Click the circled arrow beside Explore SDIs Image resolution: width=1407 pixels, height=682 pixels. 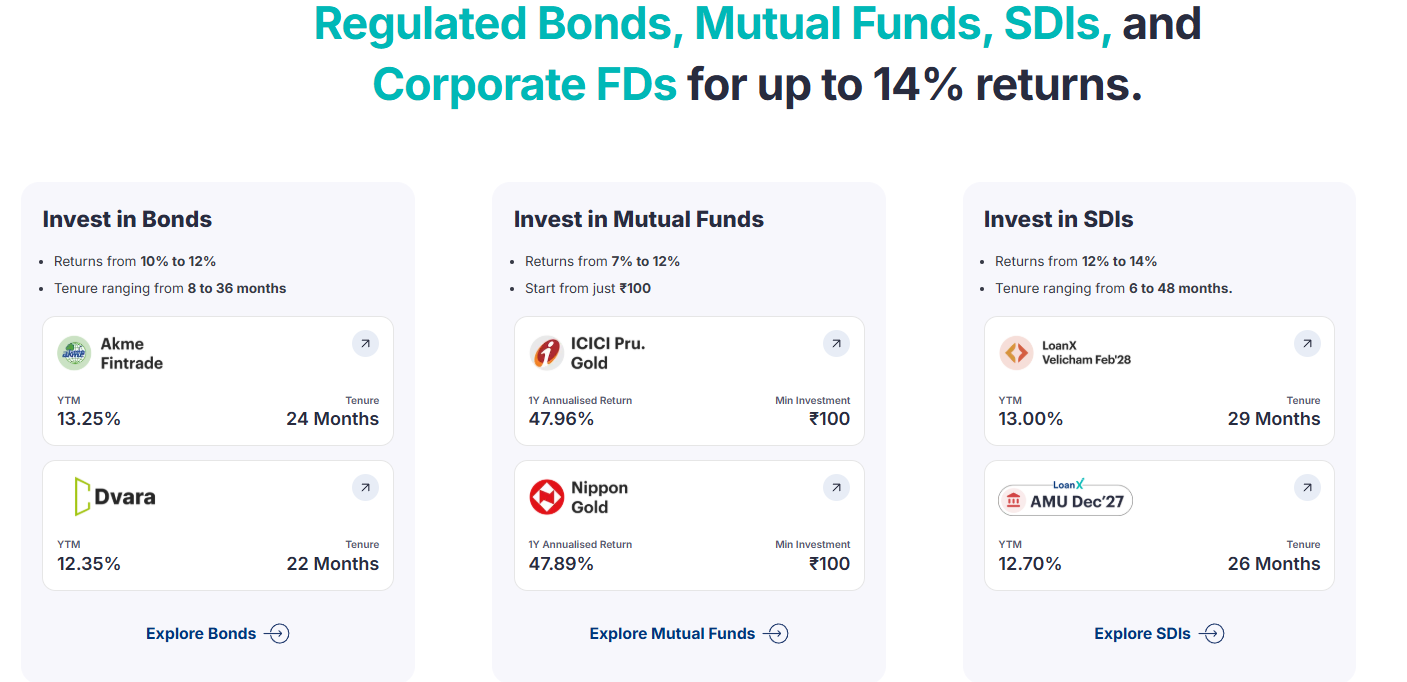tap(1212, 633)
